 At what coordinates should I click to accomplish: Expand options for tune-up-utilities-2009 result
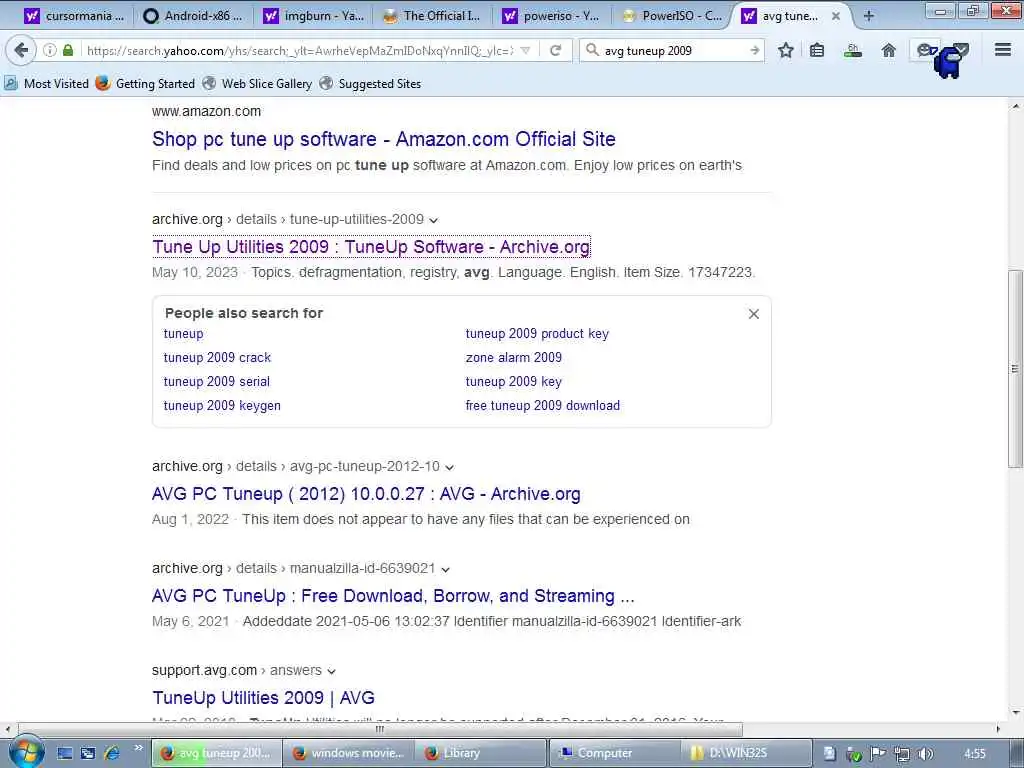pos(434,220)
